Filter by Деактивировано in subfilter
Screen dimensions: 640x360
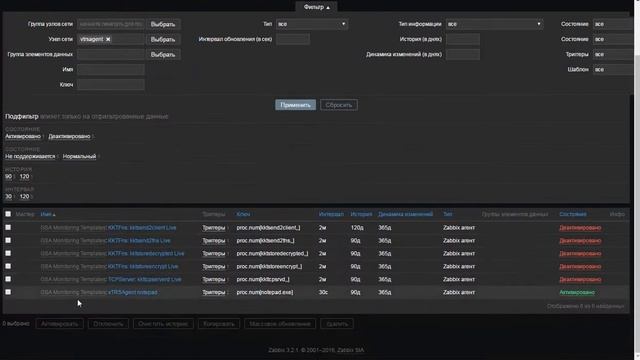(x=69, y=136)
